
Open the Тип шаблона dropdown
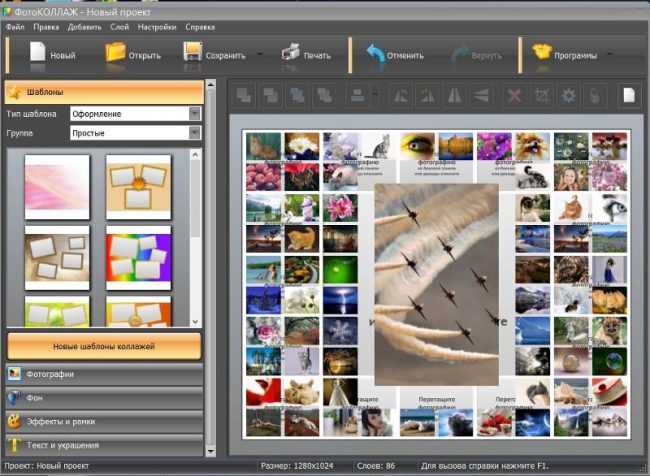pyautogui.click(x=136, y=114)
